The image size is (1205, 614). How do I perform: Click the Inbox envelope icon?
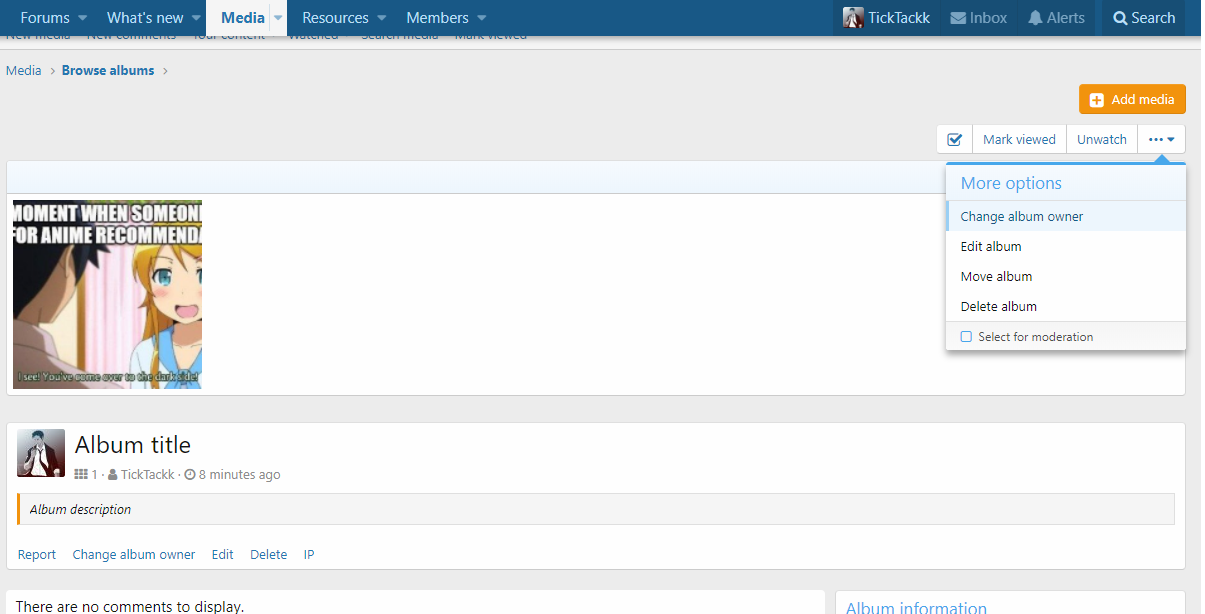click(958, 18)
